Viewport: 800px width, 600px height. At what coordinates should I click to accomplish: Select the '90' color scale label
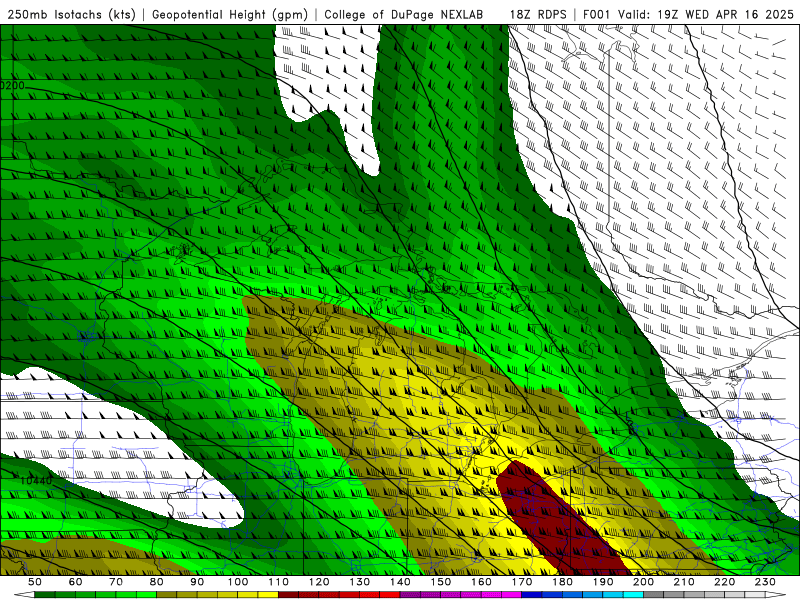coord(197,582)
